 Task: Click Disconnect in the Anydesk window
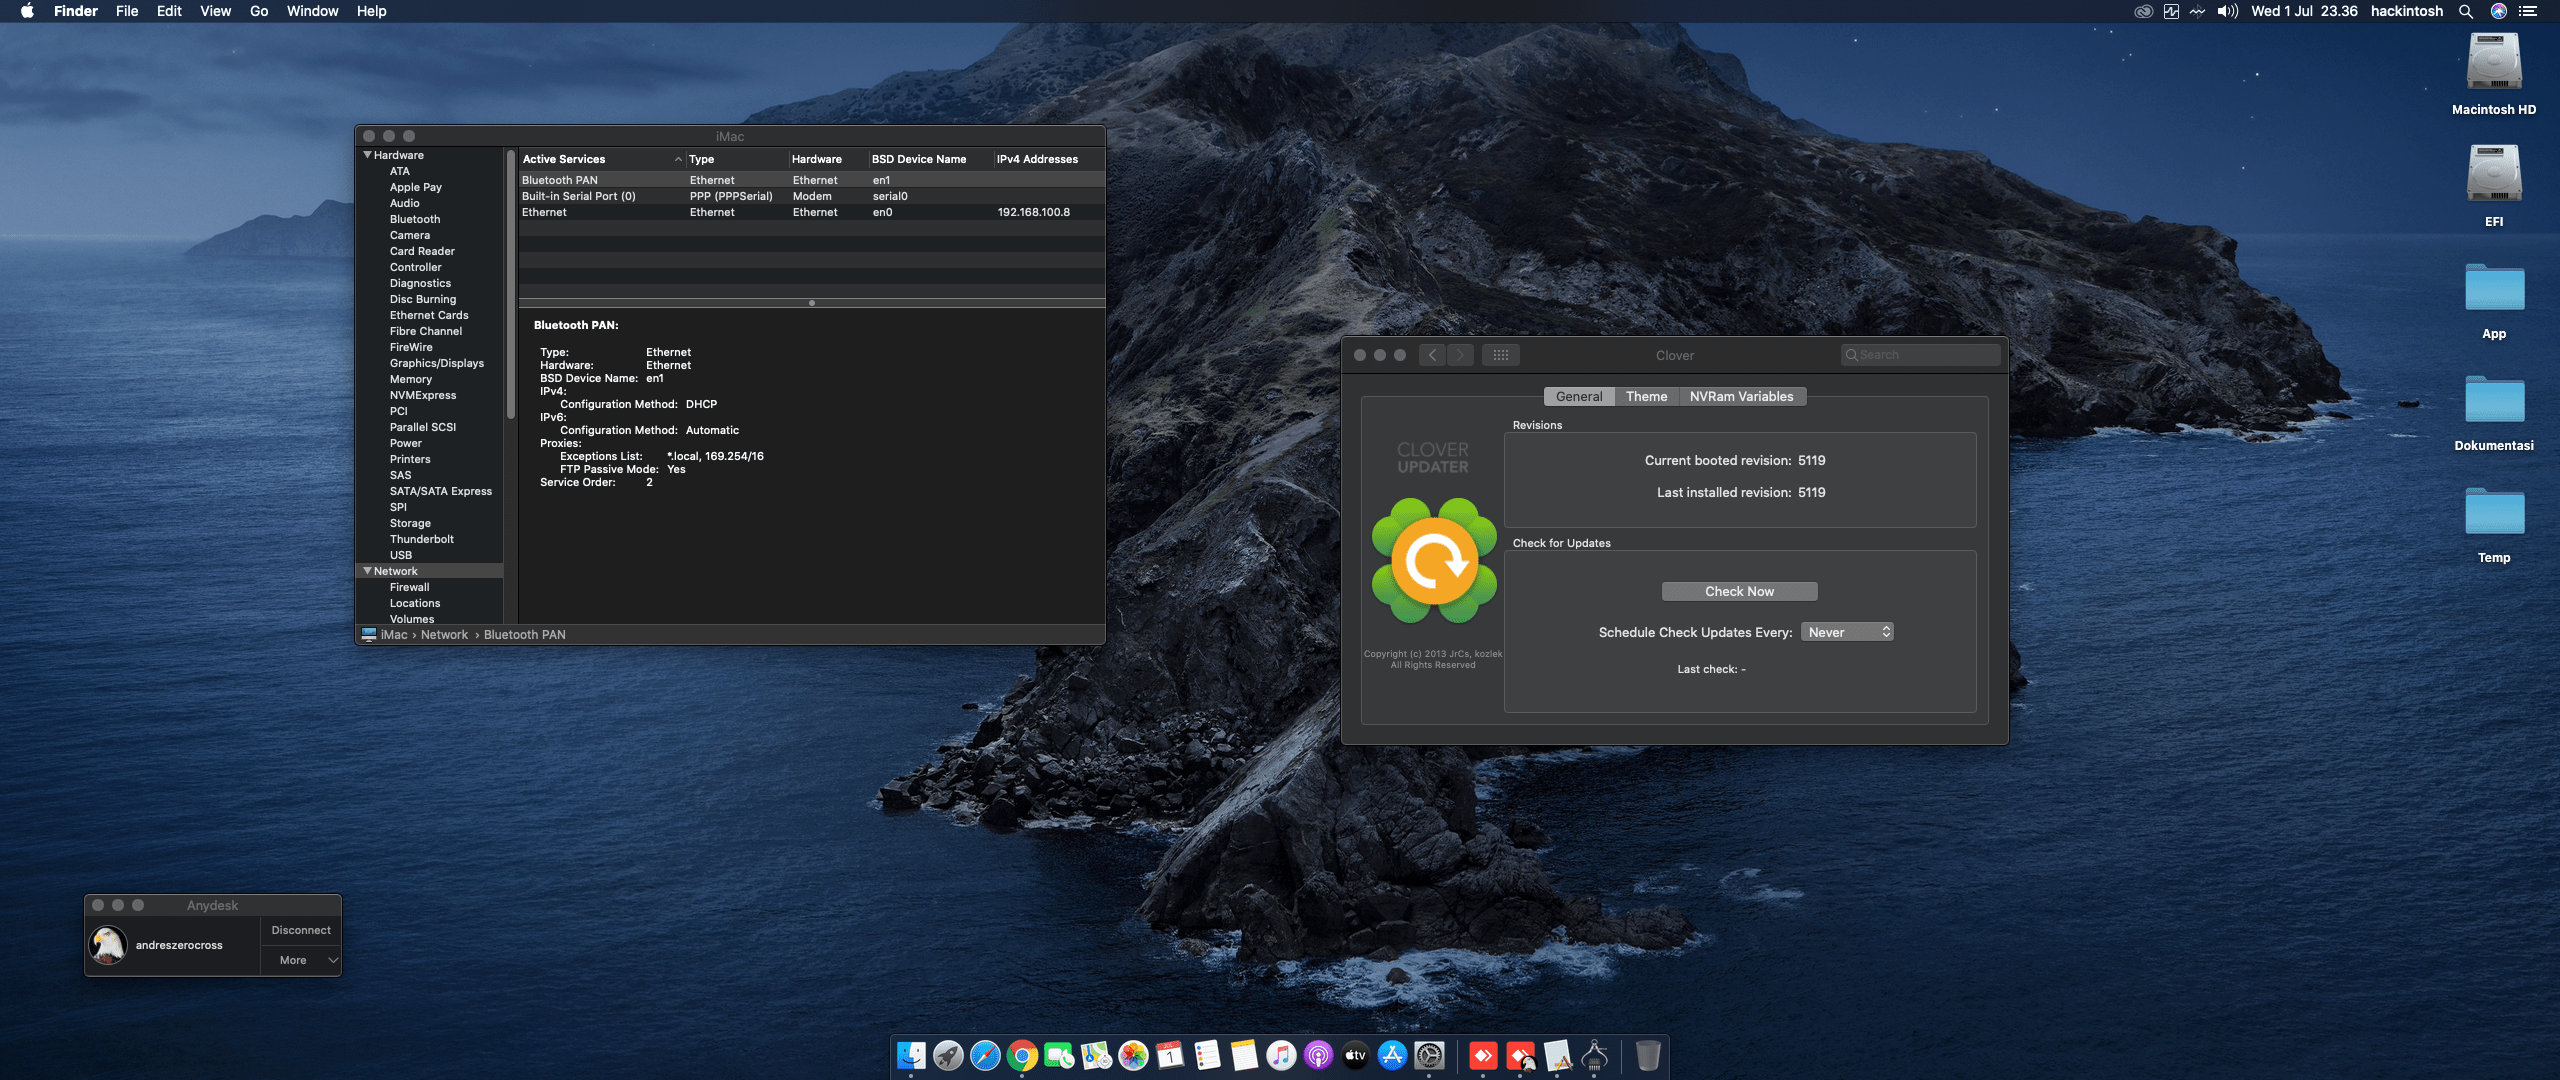300,929
